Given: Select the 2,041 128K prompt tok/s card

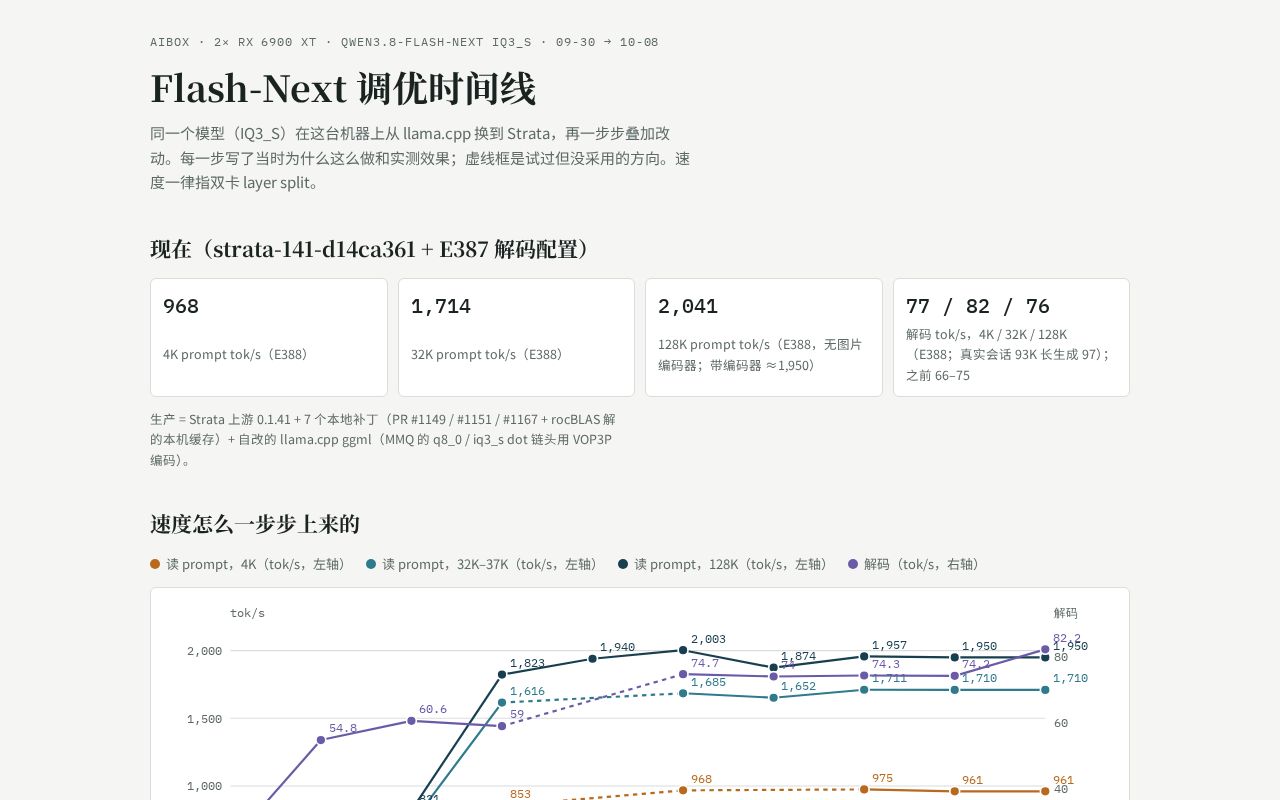Looking at the screenshot, I should 764,337.
